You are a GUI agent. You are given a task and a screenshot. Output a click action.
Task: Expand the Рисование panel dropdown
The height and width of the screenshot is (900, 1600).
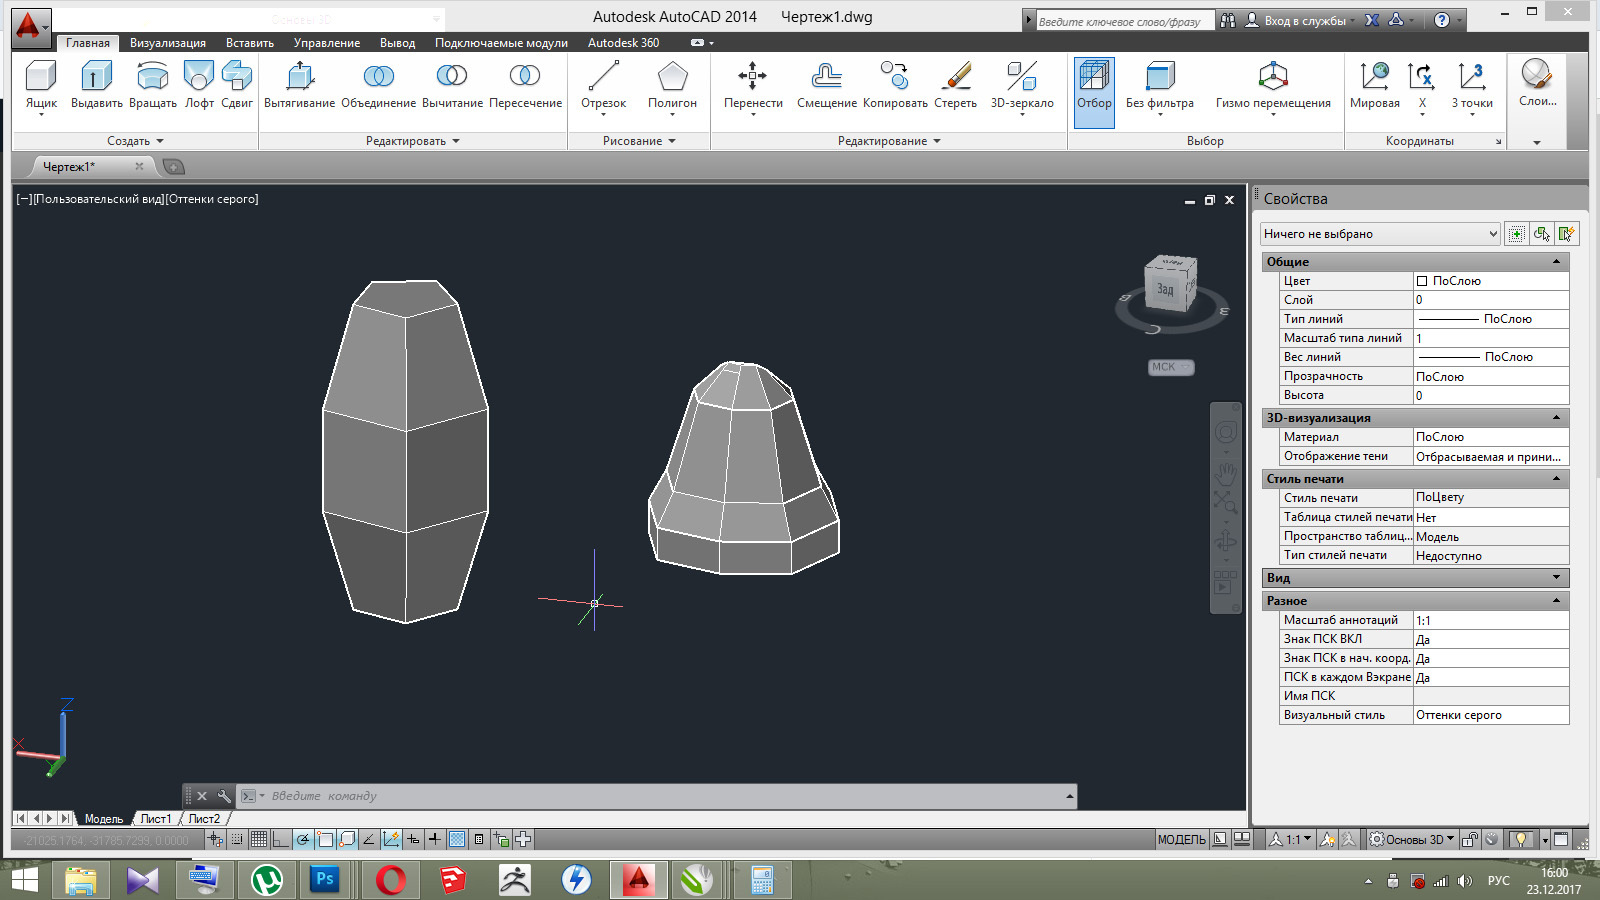coord(639,141)
